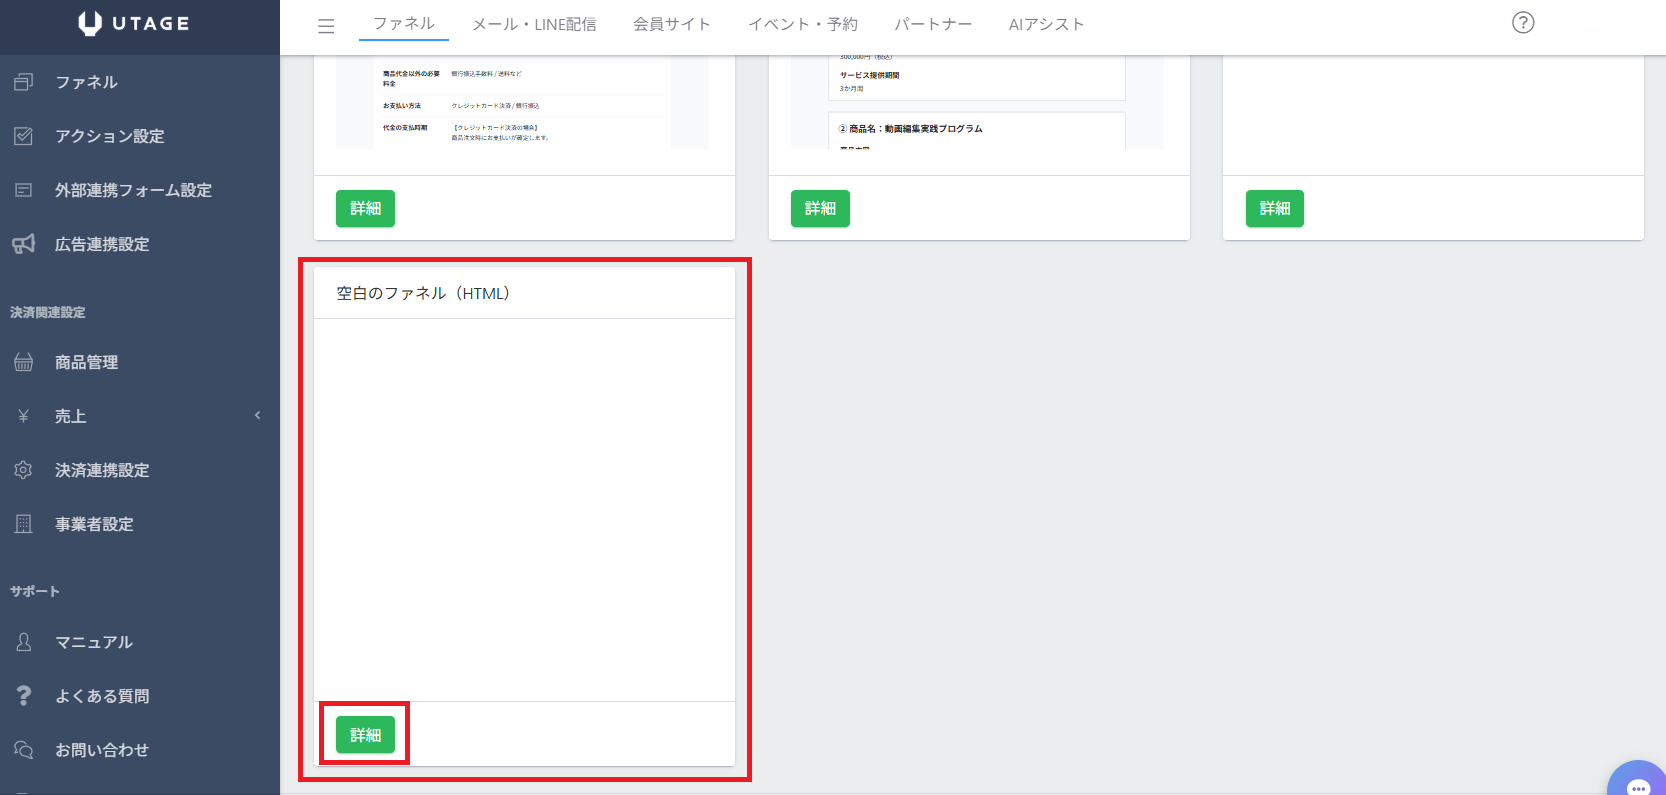Viewport: 1666px width, 795px height.
Task: Click the 広告連携設定 megaphone icon
Action: click(24, 244)
